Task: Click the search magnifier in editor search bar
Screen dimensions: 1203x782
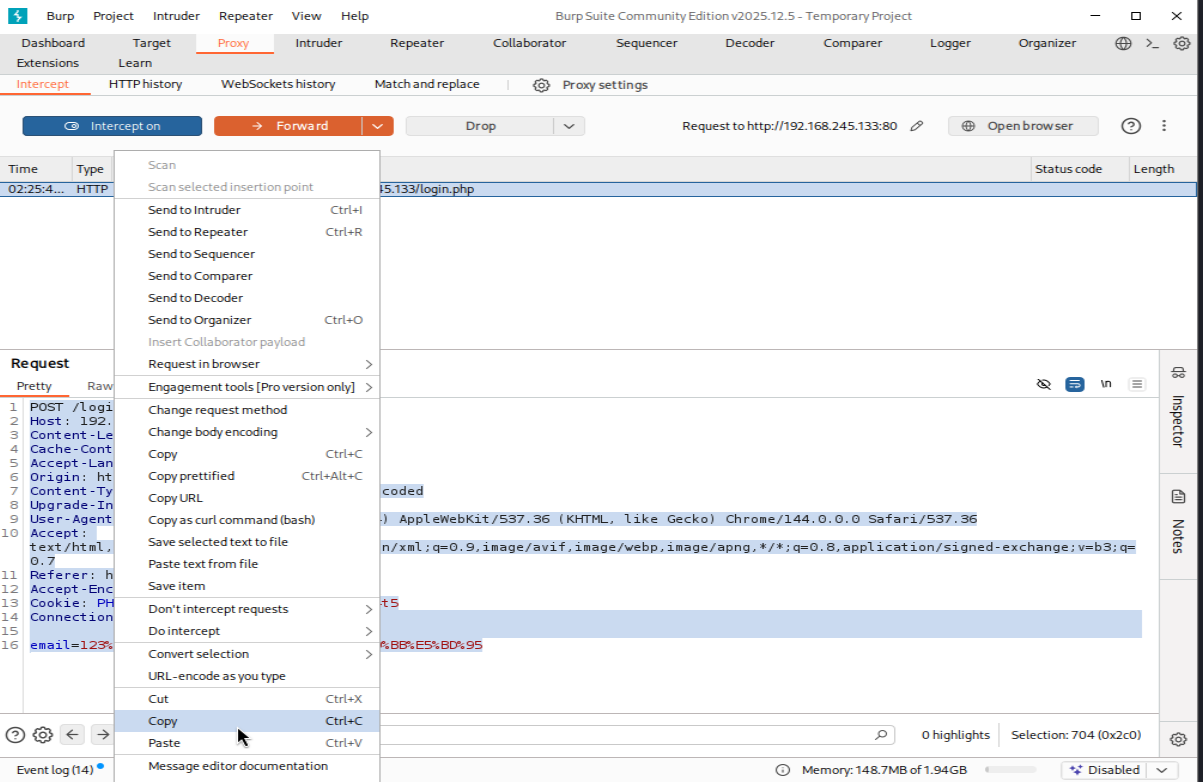Action: tap(881, 735)
